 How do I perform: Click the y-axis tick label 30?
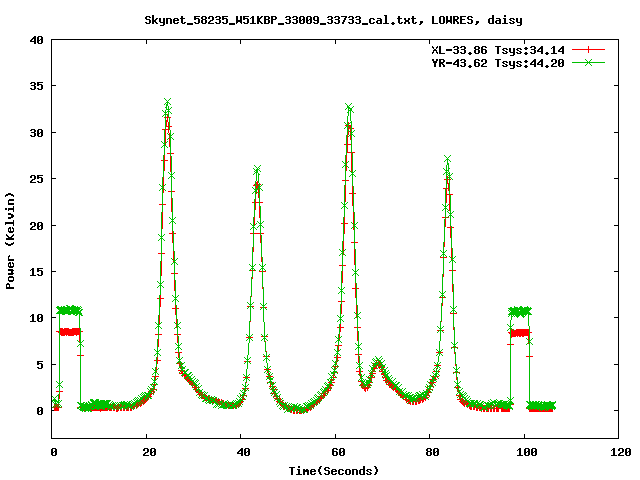[x=36, y=133]
